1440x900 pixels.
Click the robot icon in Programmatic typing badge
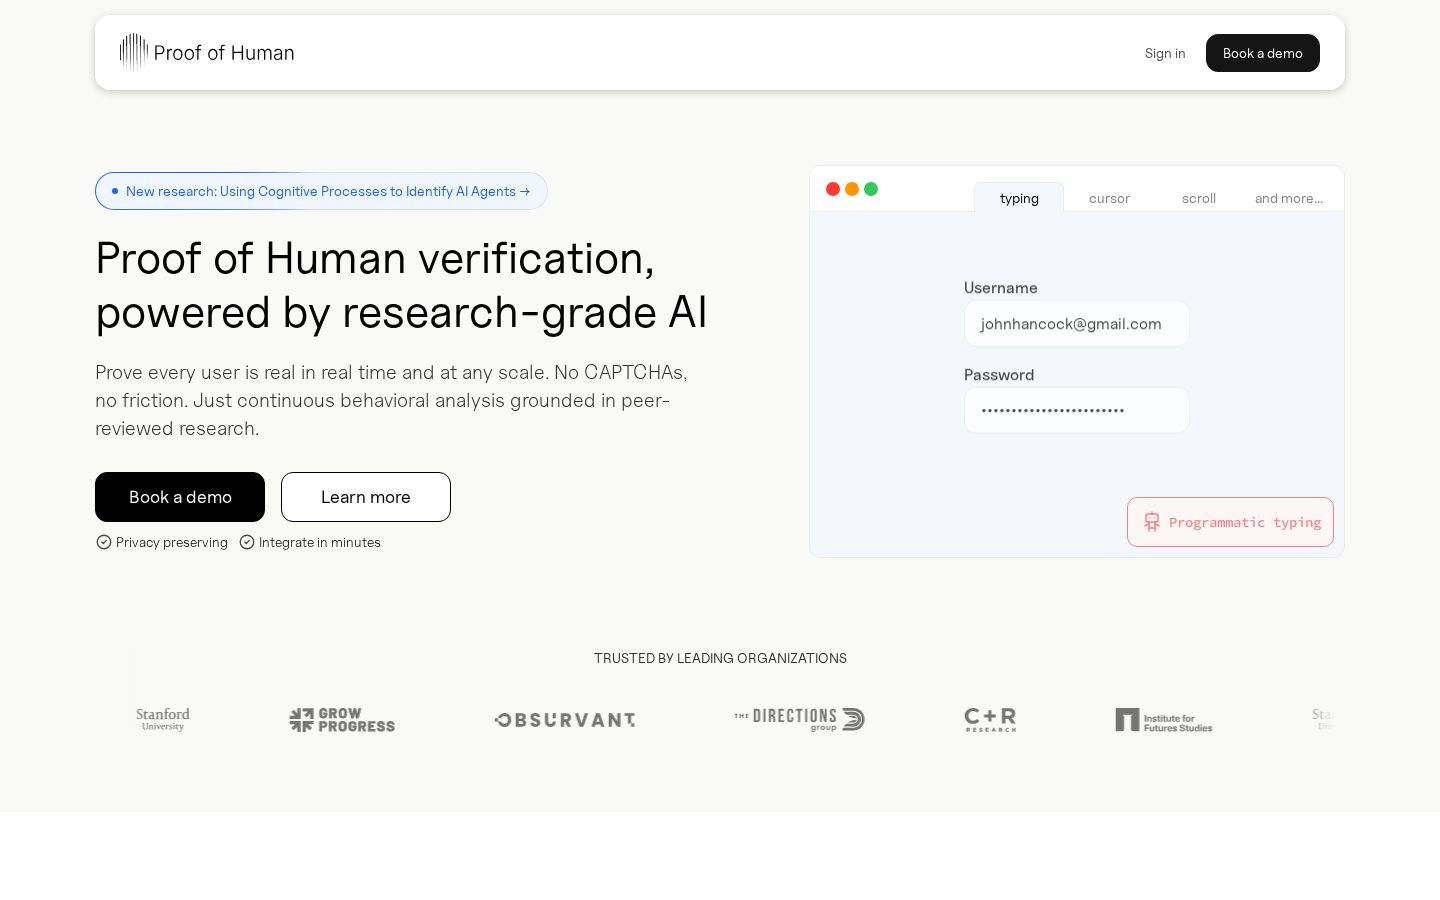(1152, 522)
